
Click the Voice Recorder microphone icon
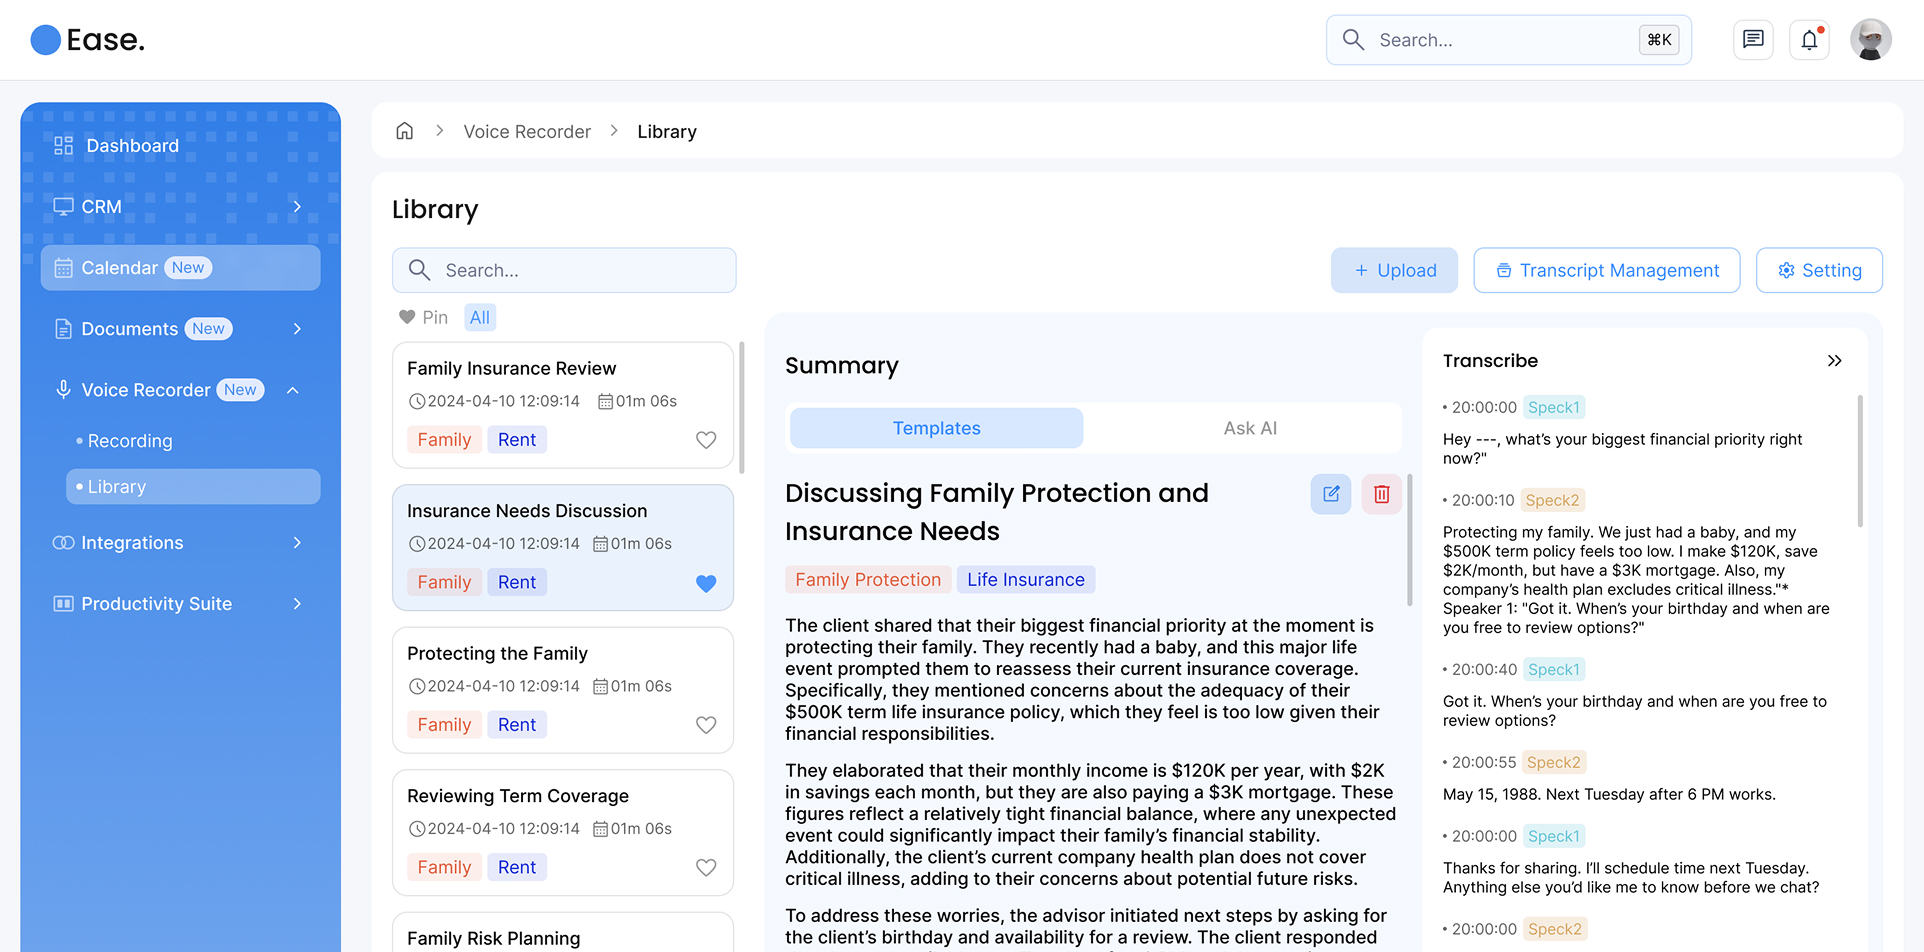[63, 390]
